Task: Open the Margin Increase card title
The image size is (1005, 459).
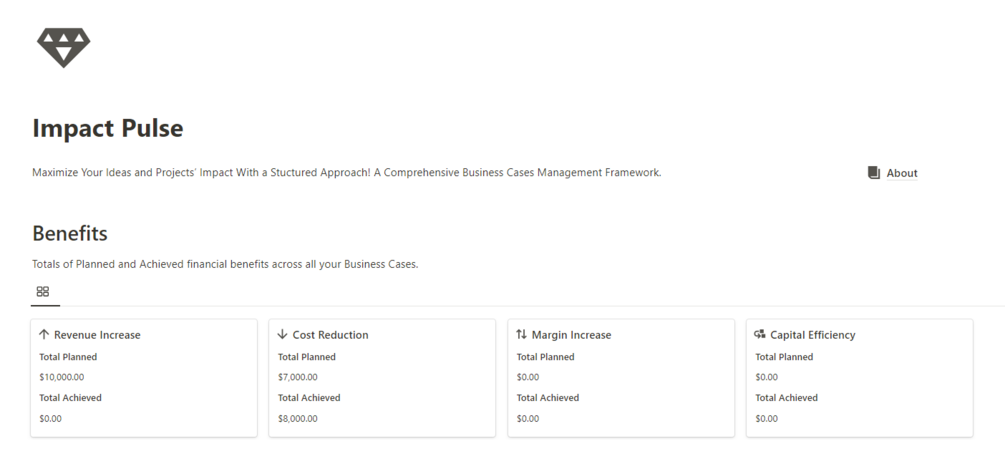Action: pos(571,335)
